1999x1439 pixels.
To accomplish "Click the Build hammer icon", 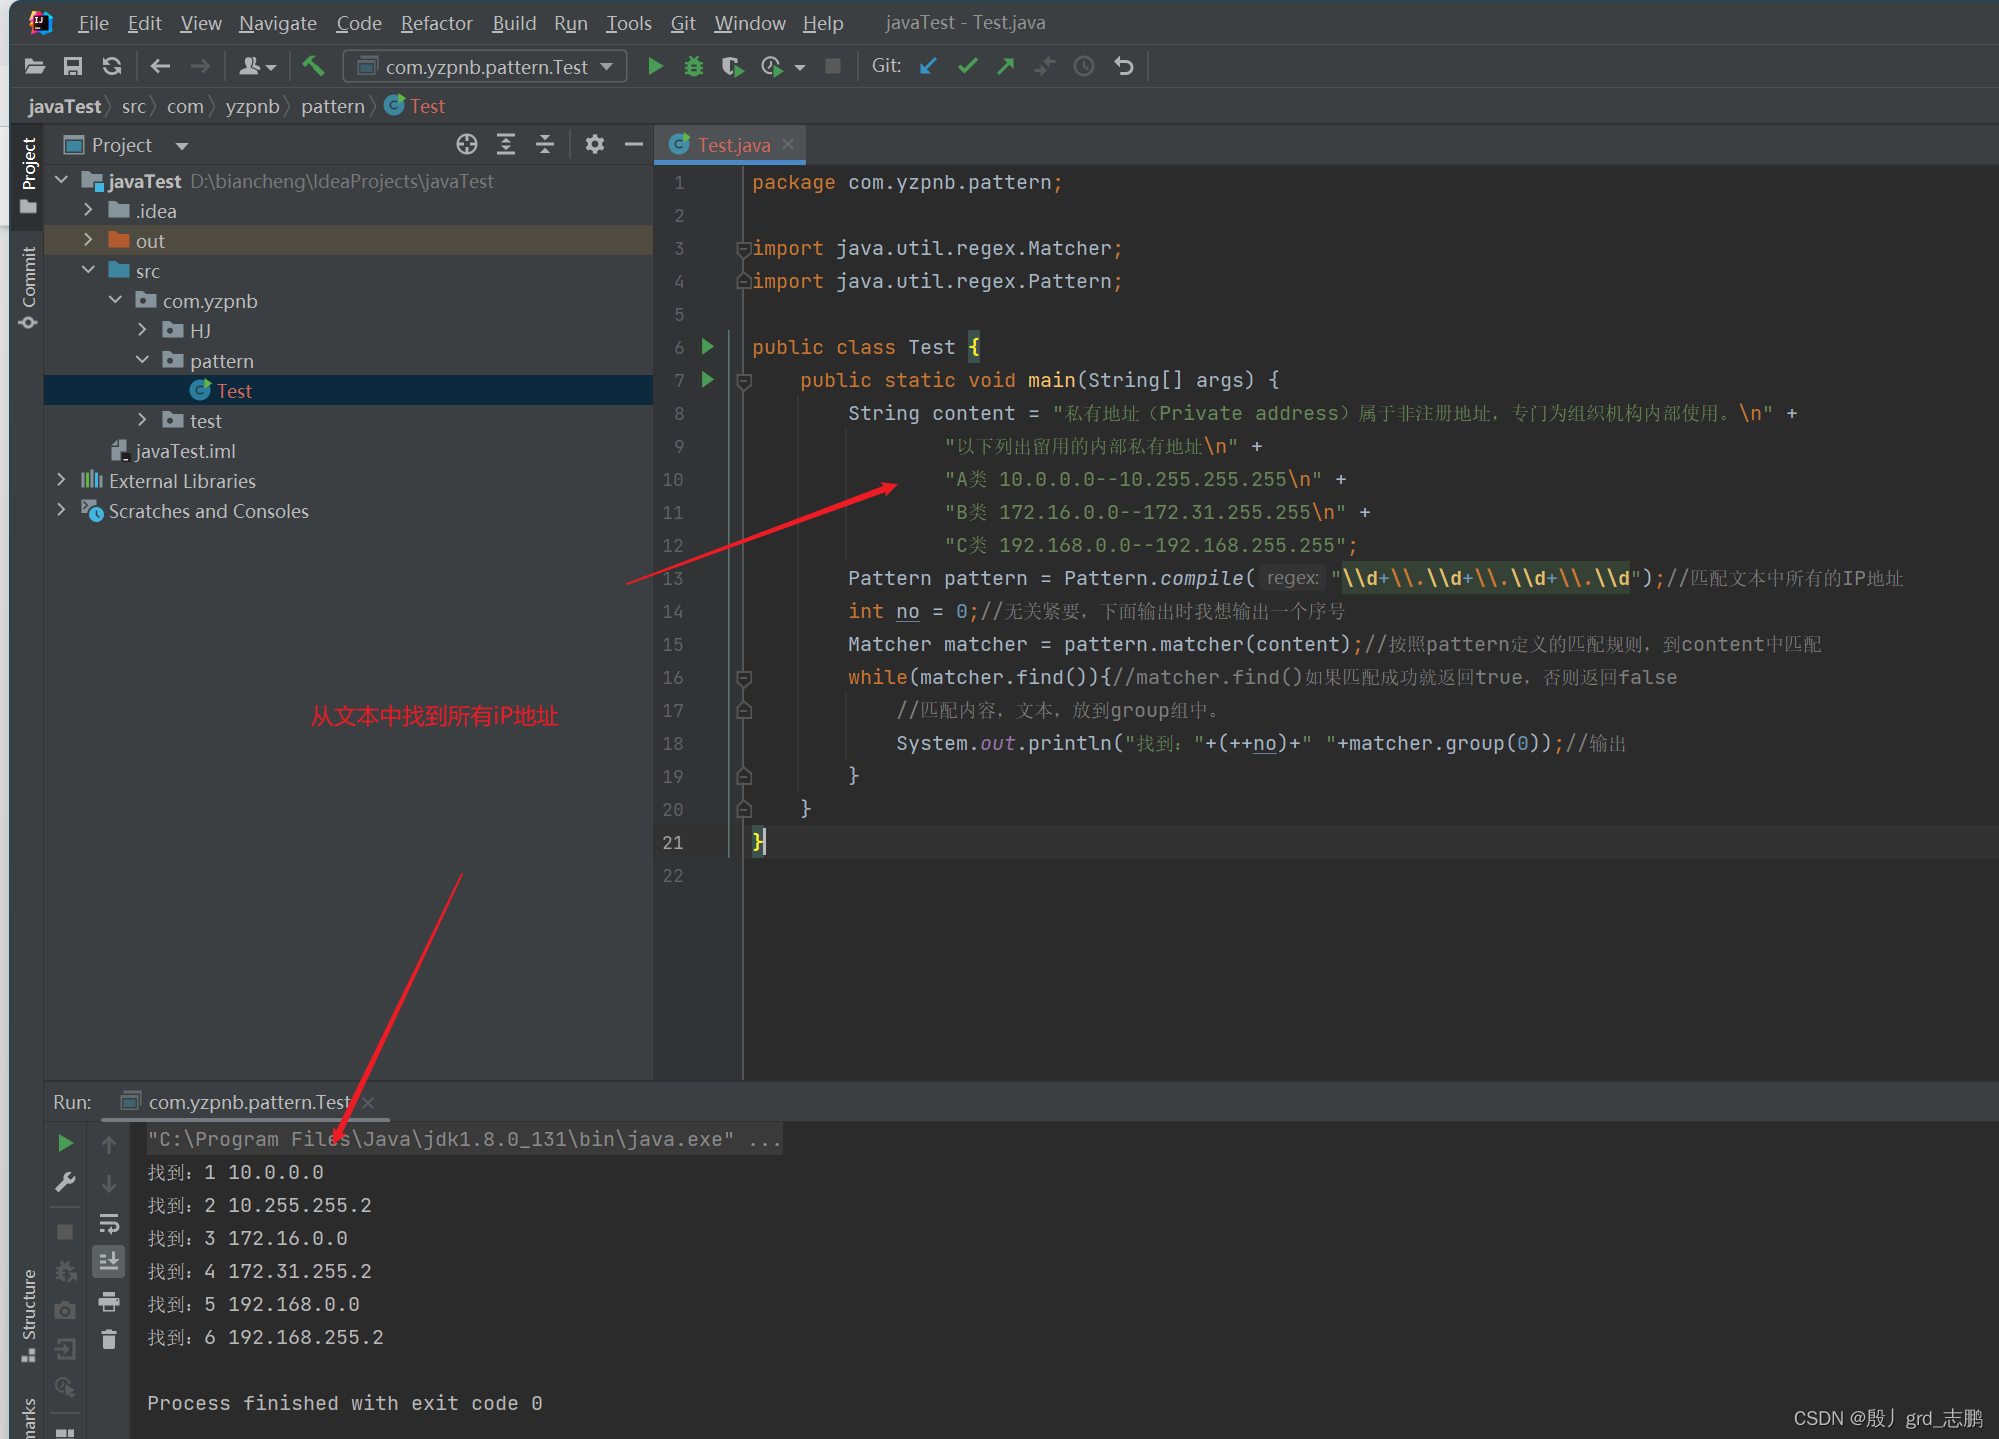I will click(x=313, y=67).
